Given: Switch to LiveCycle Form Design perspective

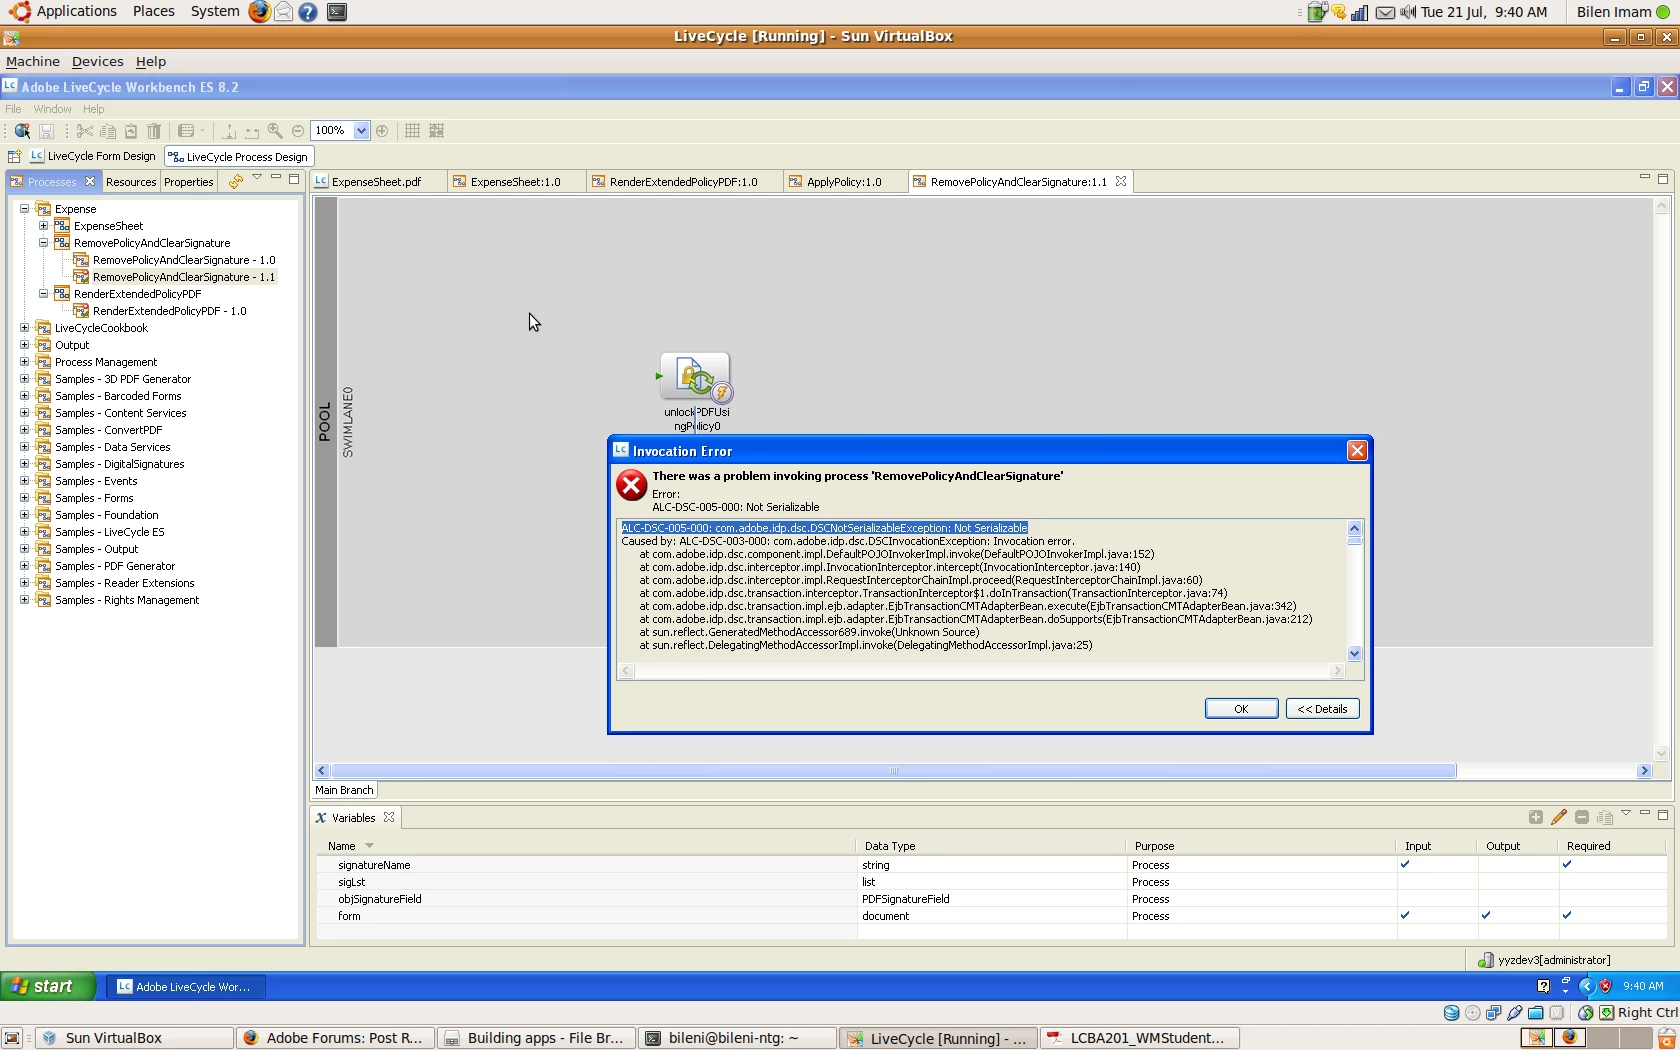Looking at the screenshot, I should (x=93, y=157).
